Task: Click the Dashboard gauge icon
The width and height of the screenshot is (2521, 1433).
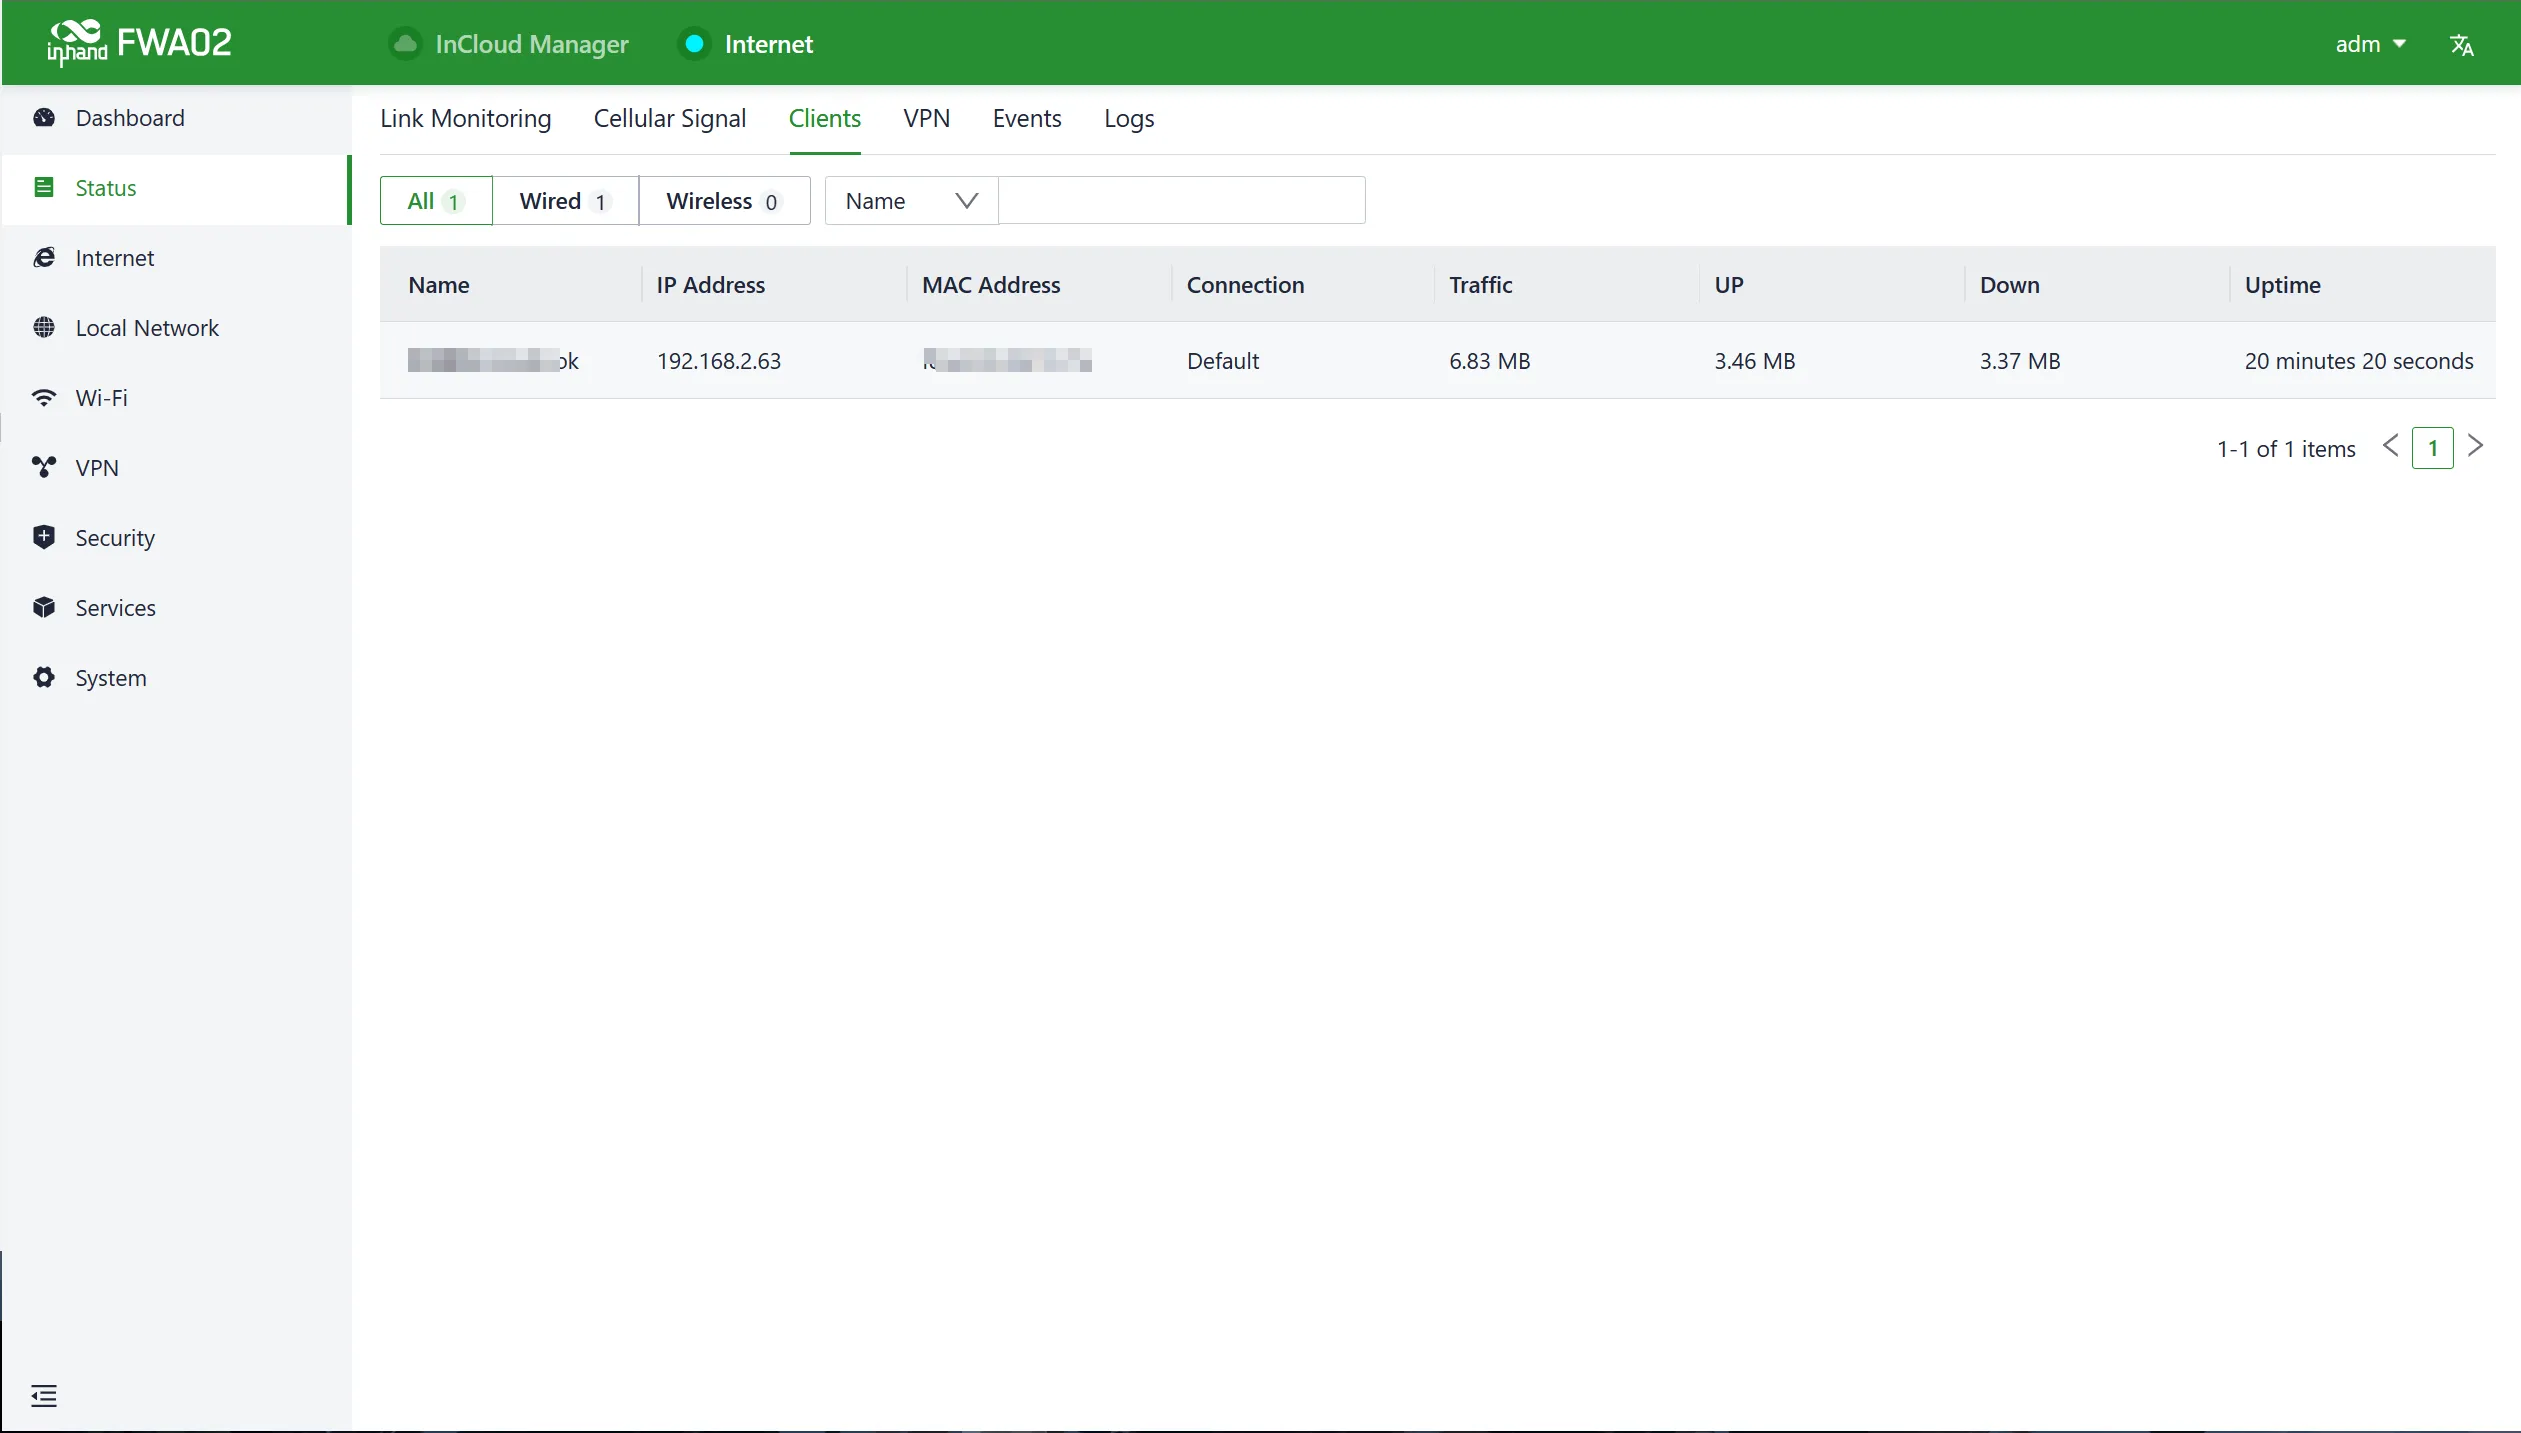Action: coord(44,118)
